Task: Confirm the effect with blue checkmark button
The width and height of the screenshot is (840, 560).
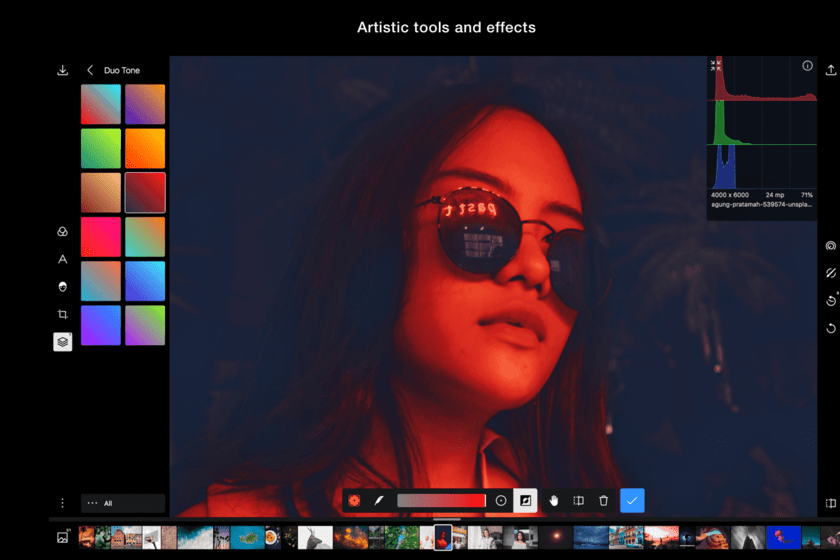Action: (632, 500)
